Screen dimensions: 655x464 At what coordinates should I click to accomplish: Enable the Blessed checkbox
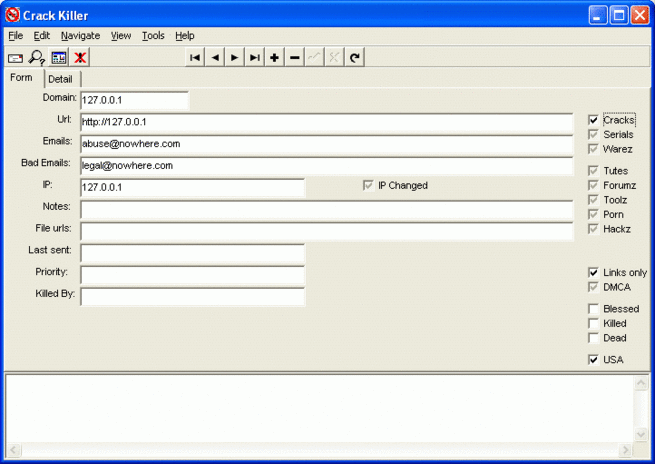594,309
